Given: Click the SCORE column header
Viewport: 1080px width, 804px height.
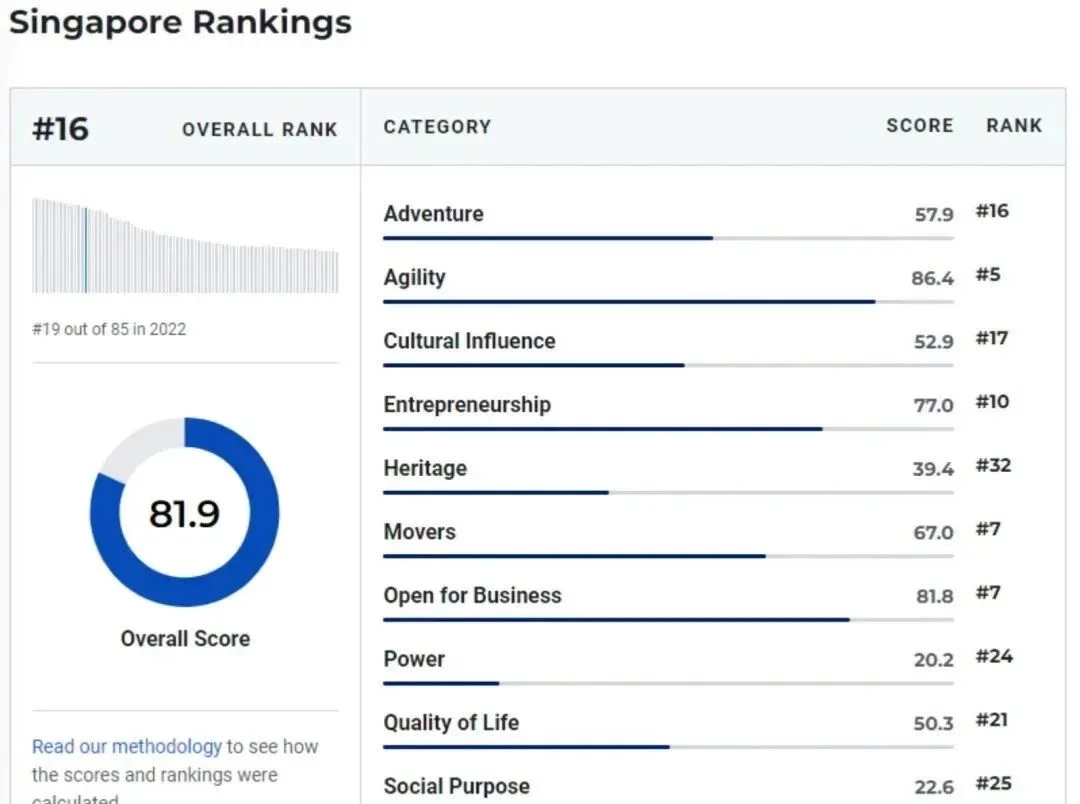Looking at the screenshot, I should [920, 126].
